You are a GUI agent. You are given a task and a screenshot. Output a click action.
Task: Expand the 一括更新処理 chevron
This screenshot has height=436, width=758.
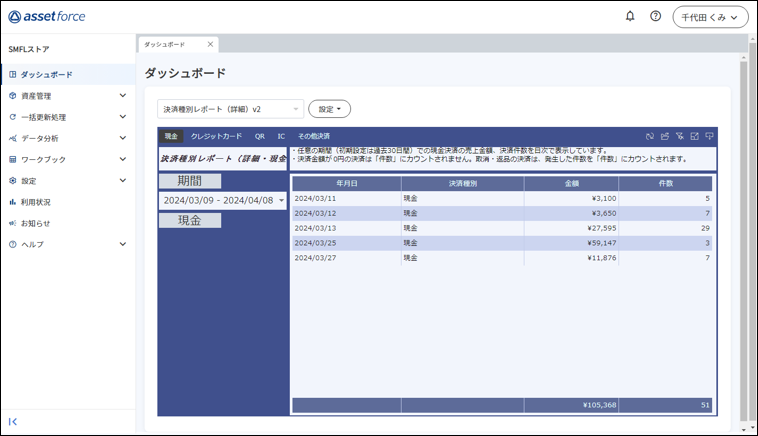pyautogui.click(x=123, y=117)
